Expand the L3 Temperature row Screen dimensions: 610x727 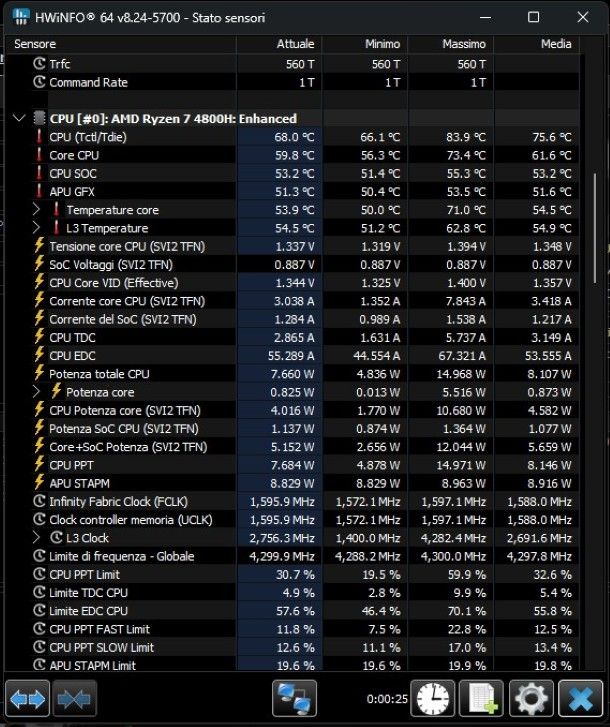click(36, 228)
